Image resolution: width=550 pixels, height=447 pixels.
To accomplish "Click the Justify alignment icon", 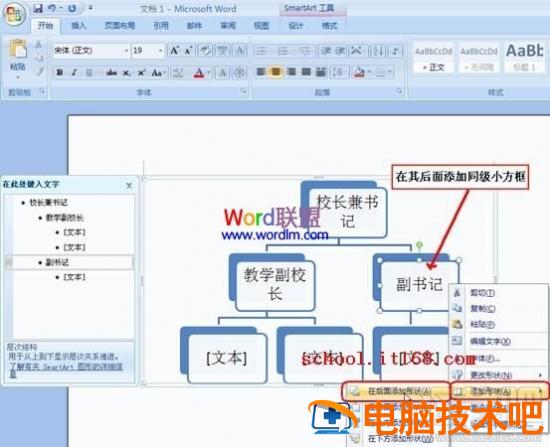I will pyautogui.click(x=306, y=72).
